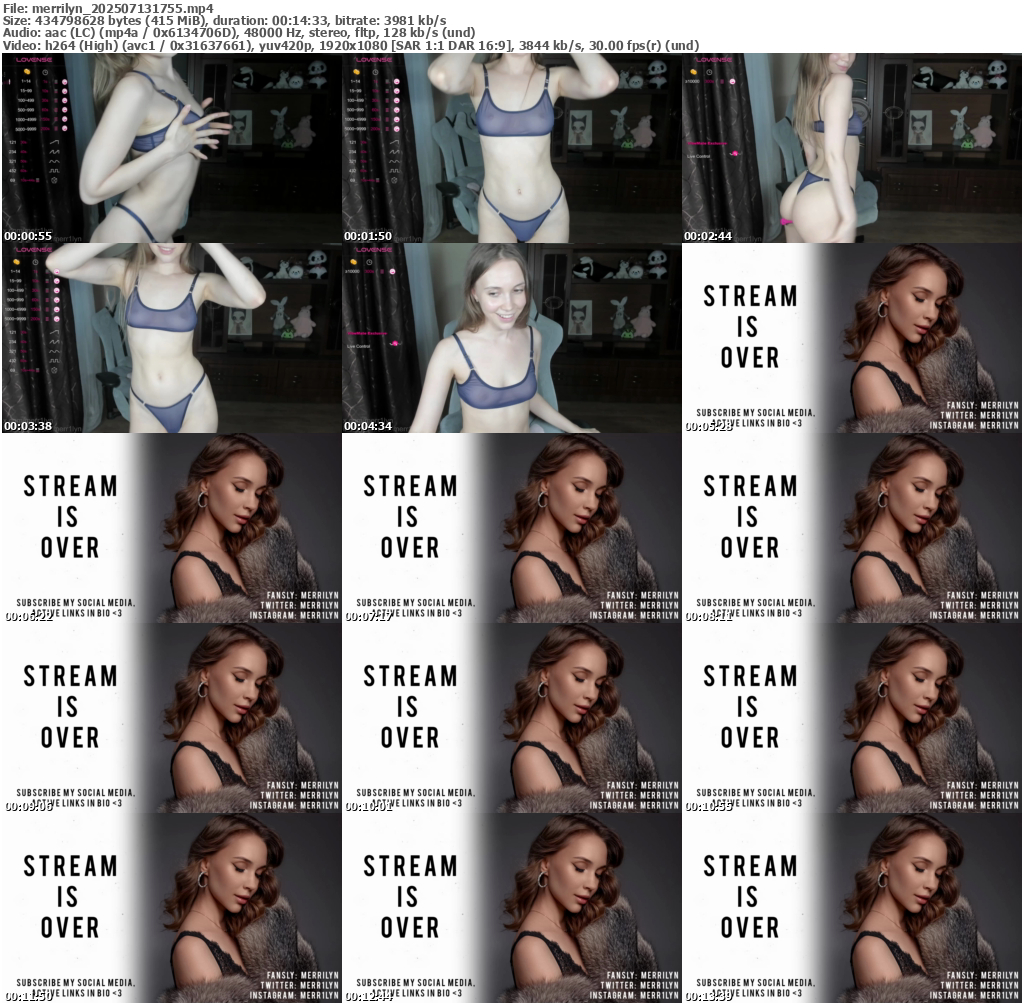Select the thumbnail at 00:04:34
Screen dimensions: 1024x1003
click(511, 338)
